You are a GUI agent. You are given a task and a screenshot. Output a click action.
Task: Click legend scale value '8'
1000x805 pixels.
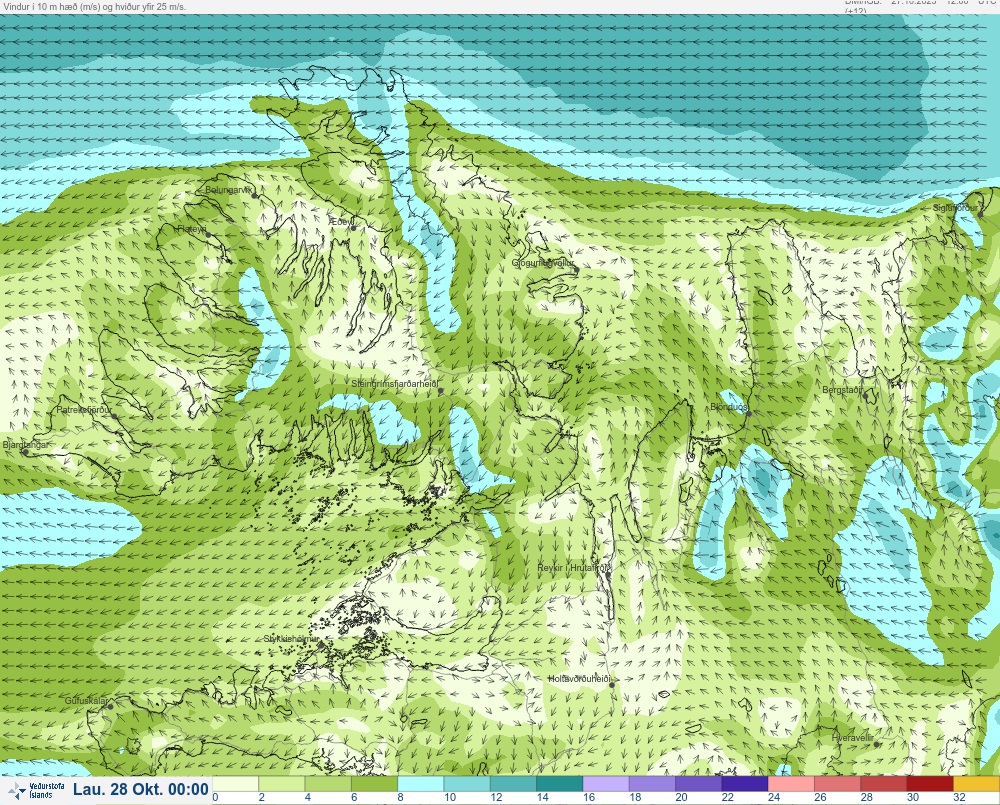point(401,797)
